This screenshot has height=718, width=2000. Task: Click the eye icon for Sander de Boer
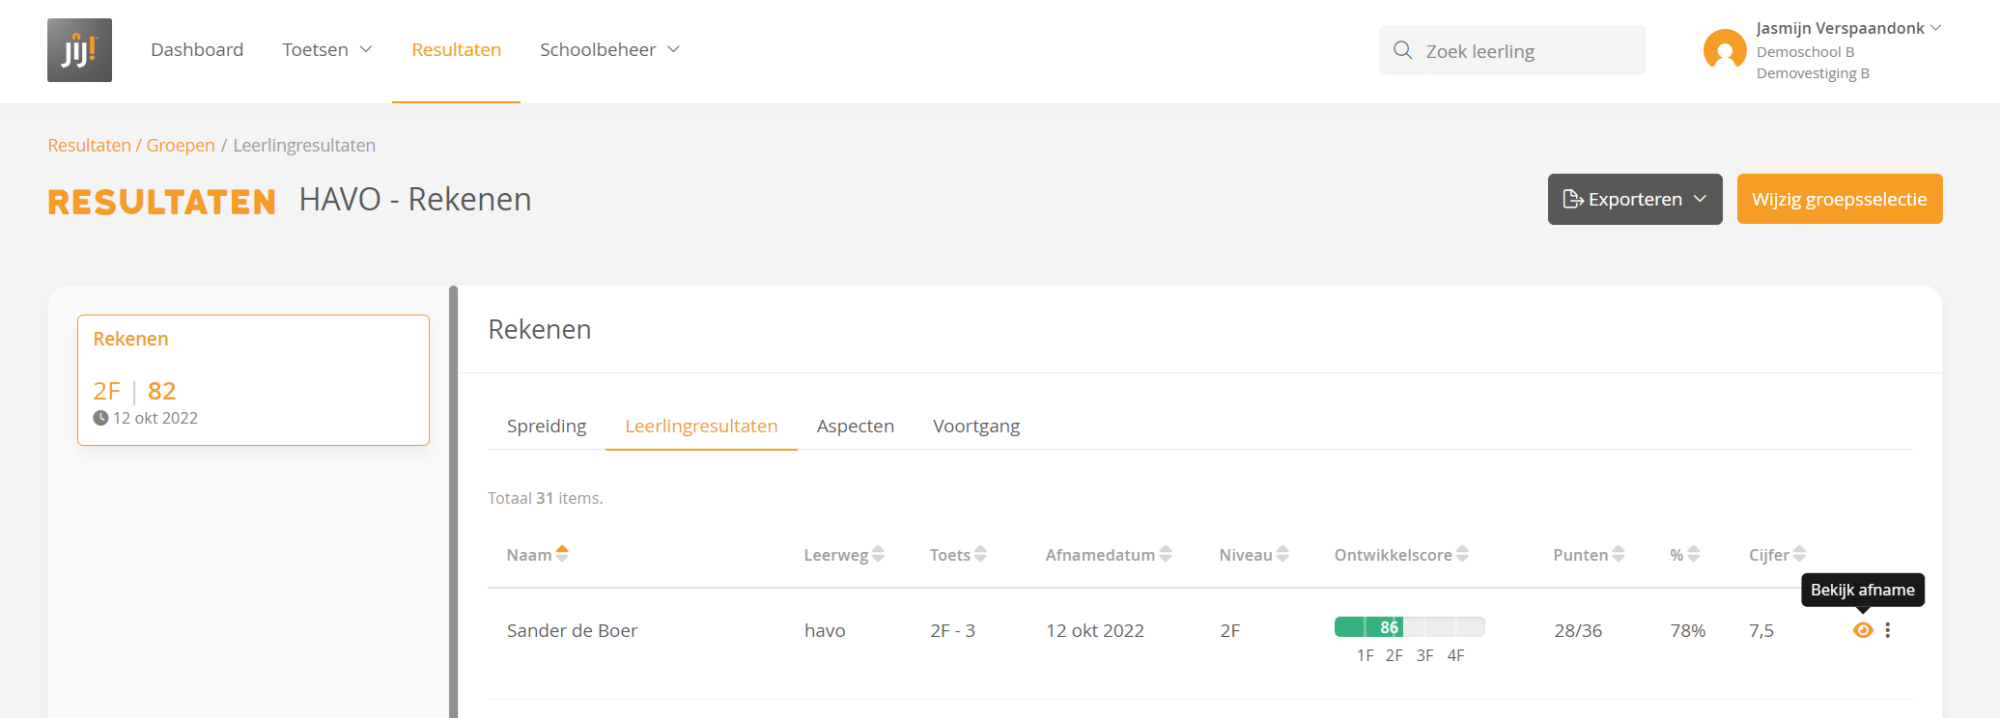[1862, 630]
